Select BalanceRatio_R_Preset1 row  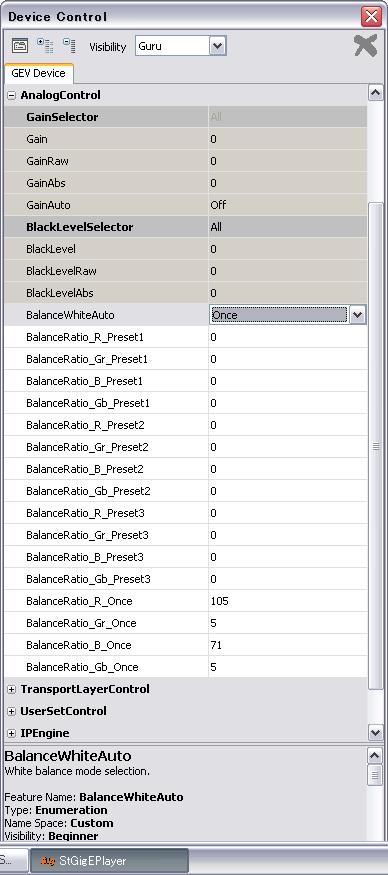point(185,337)
